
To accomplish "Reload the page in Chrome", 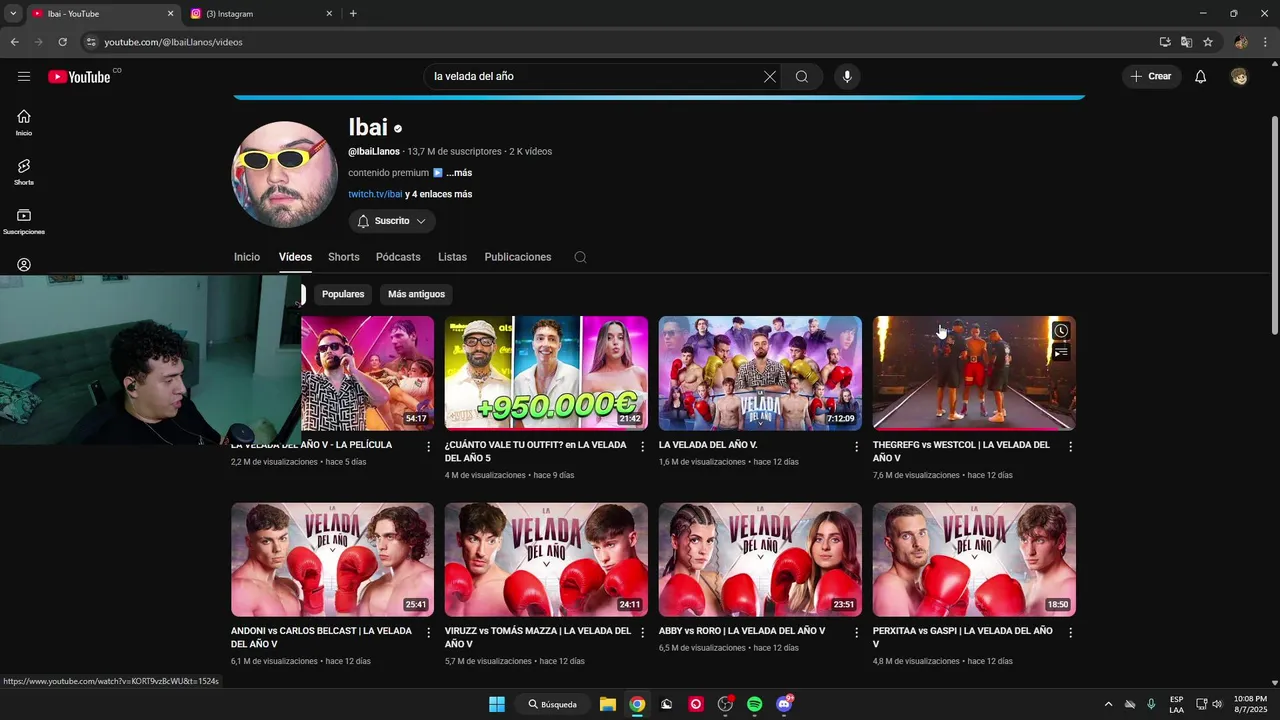I will pyautogui.click(x=62, y=42).
